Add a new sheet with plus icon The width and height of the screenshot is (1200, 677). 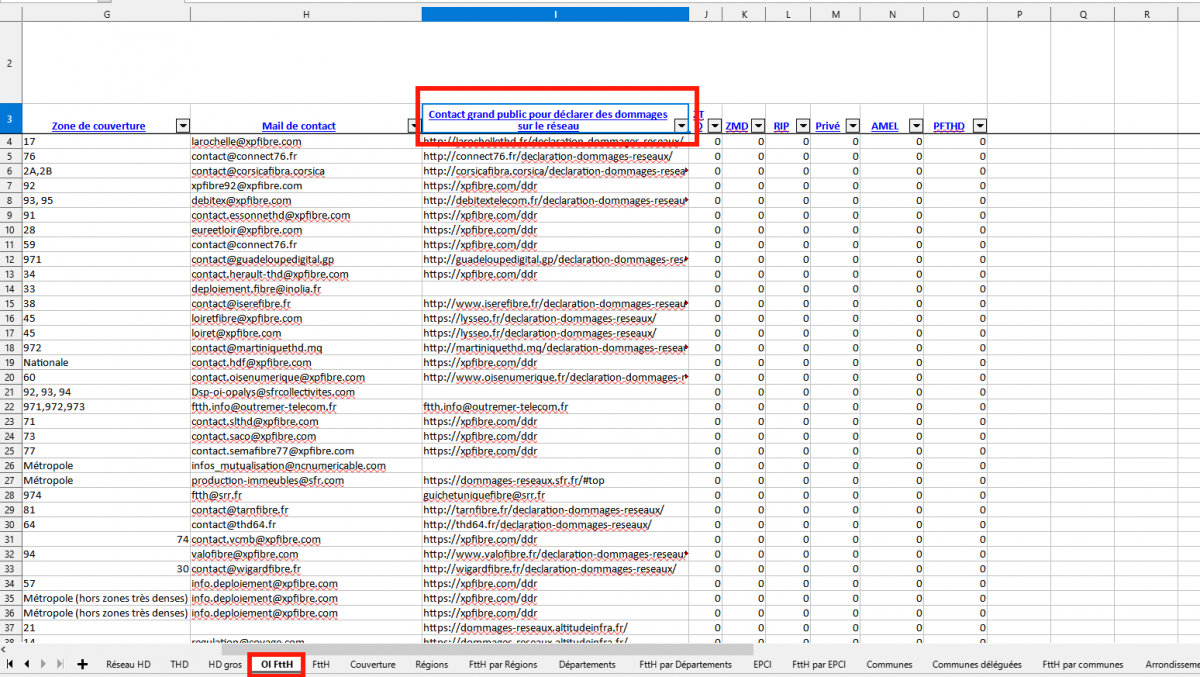click(x=82, y=664)
